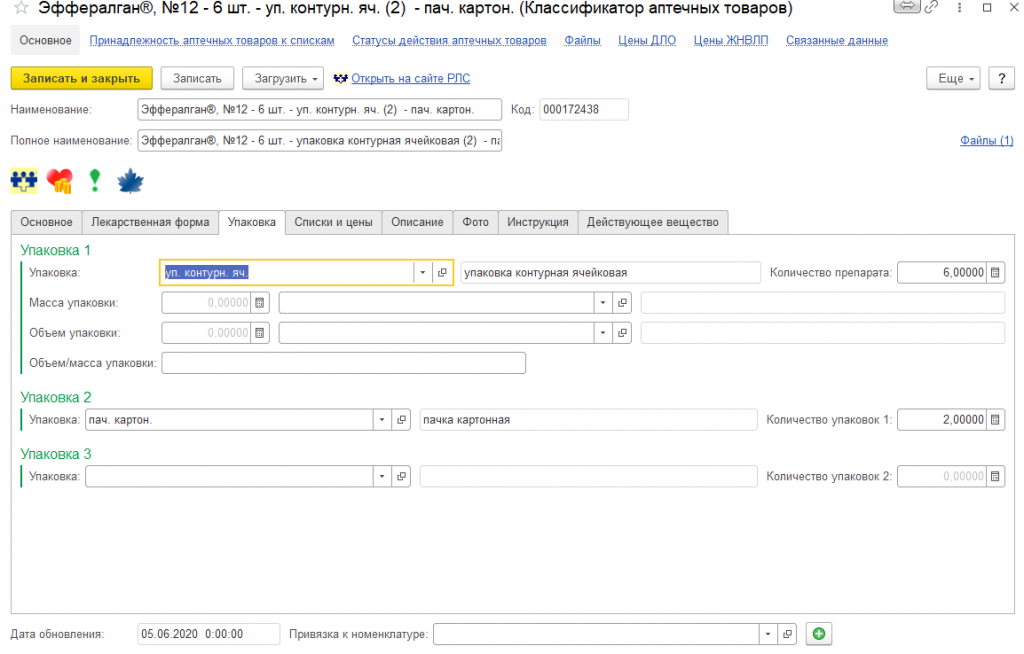Open the Описание tab
The width and height of the screenshot is (1024, 654).
pos(417,222)
